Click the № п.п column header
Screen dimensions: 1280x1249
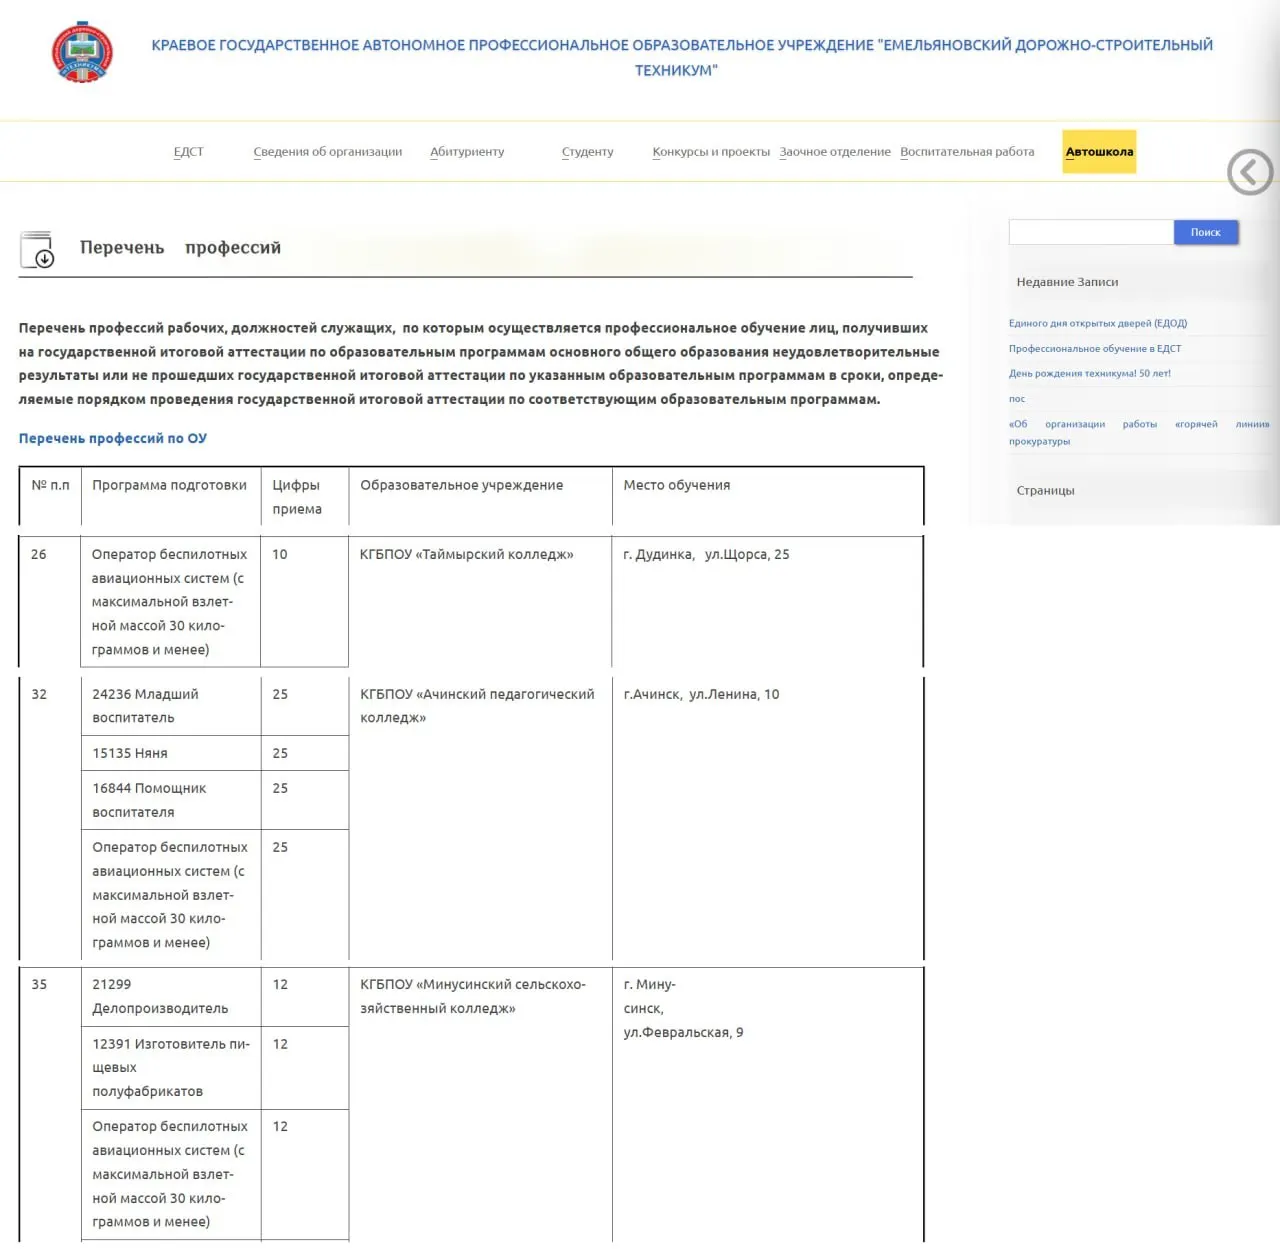(50, 497)
